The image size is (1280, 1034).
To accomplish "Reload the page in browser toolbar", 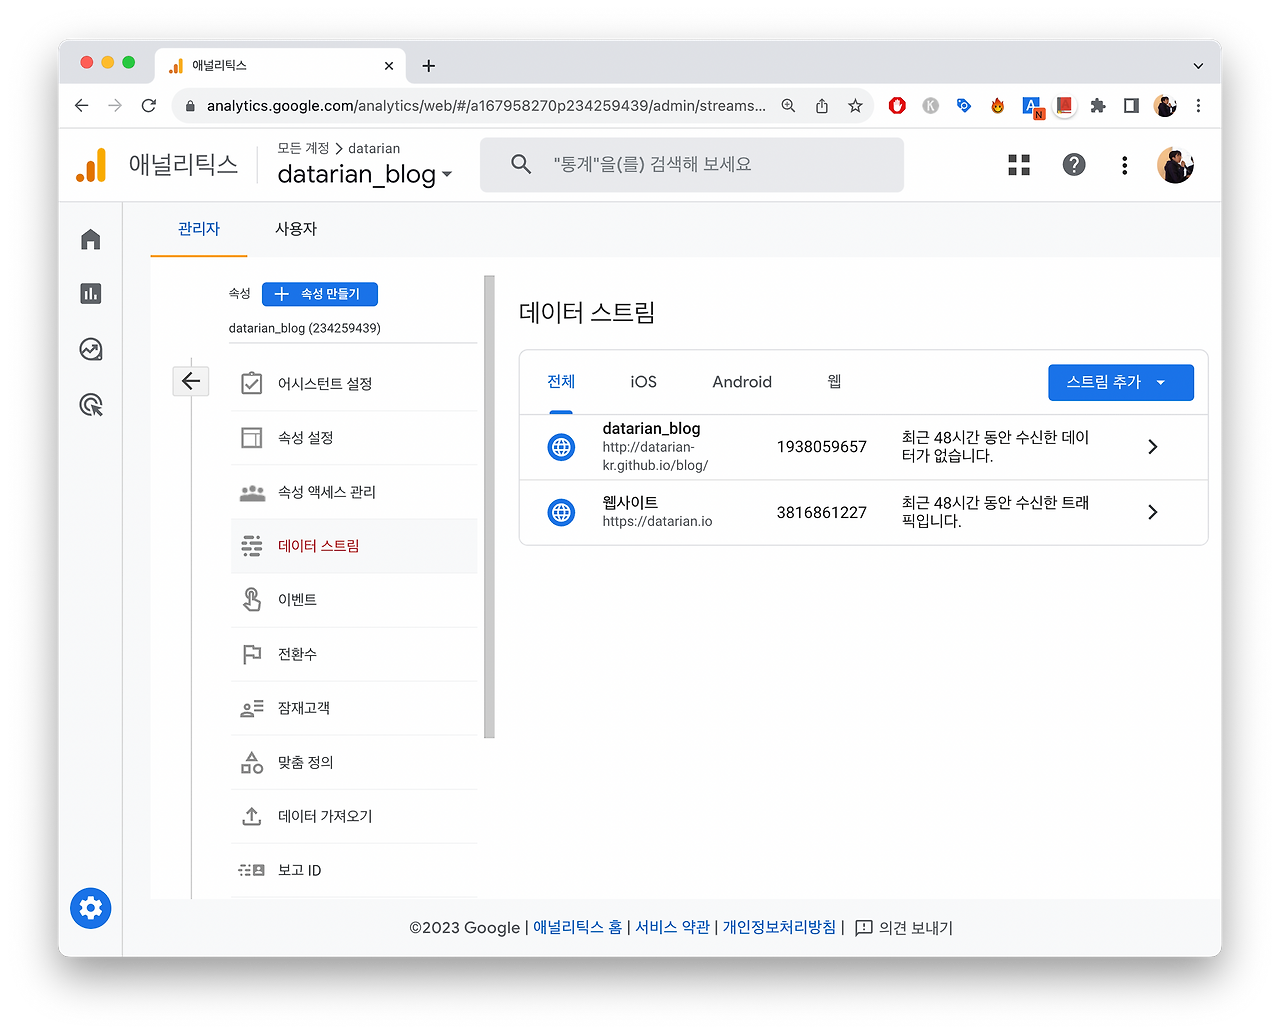I will coord(149,106).
